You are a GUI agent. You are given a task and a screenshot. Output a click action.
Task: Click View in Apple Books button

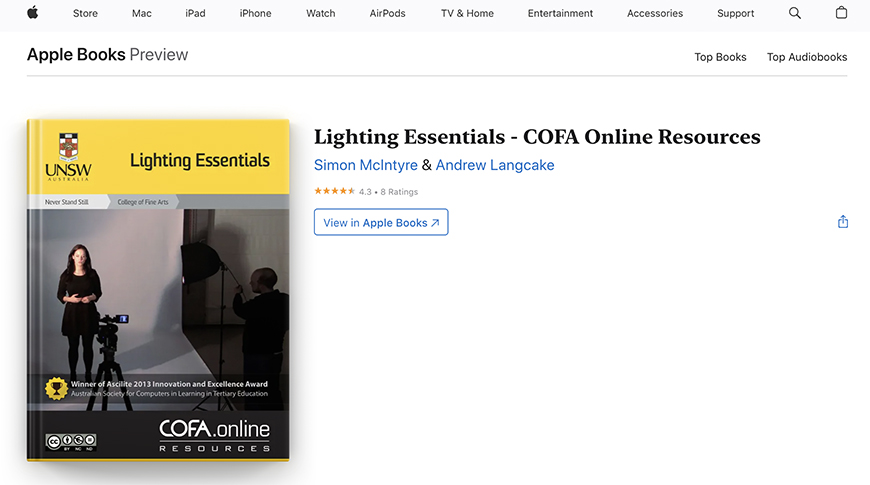click(381, 222)
